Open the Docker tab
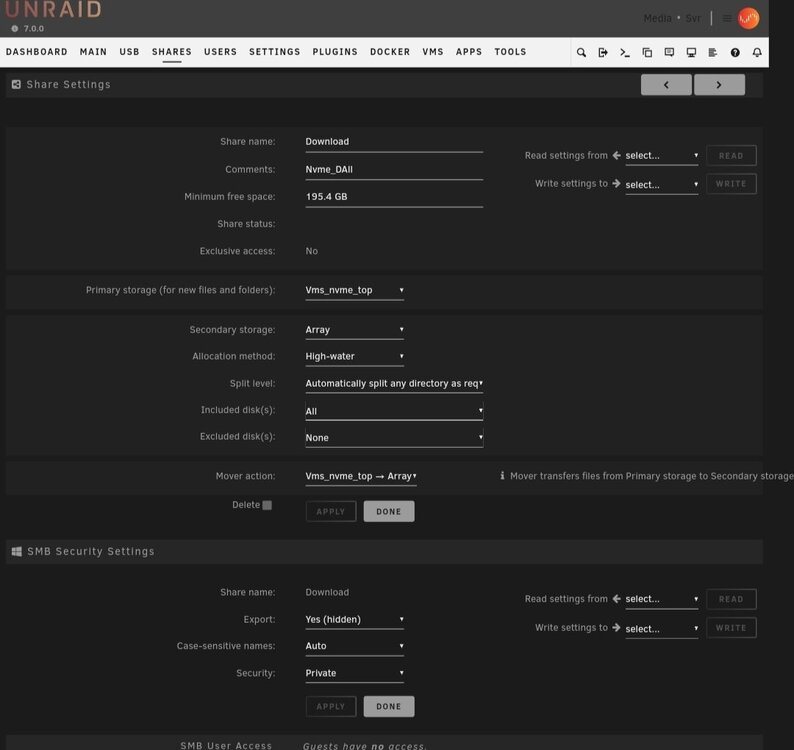Image resolution: width=794 pixels, height=750 pixels. click(390, 52)
